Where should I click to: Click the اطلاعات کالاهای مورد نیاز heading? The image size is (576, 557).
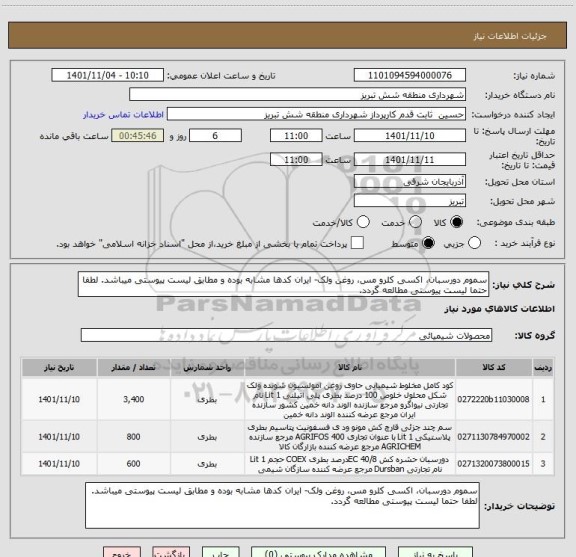499,309
